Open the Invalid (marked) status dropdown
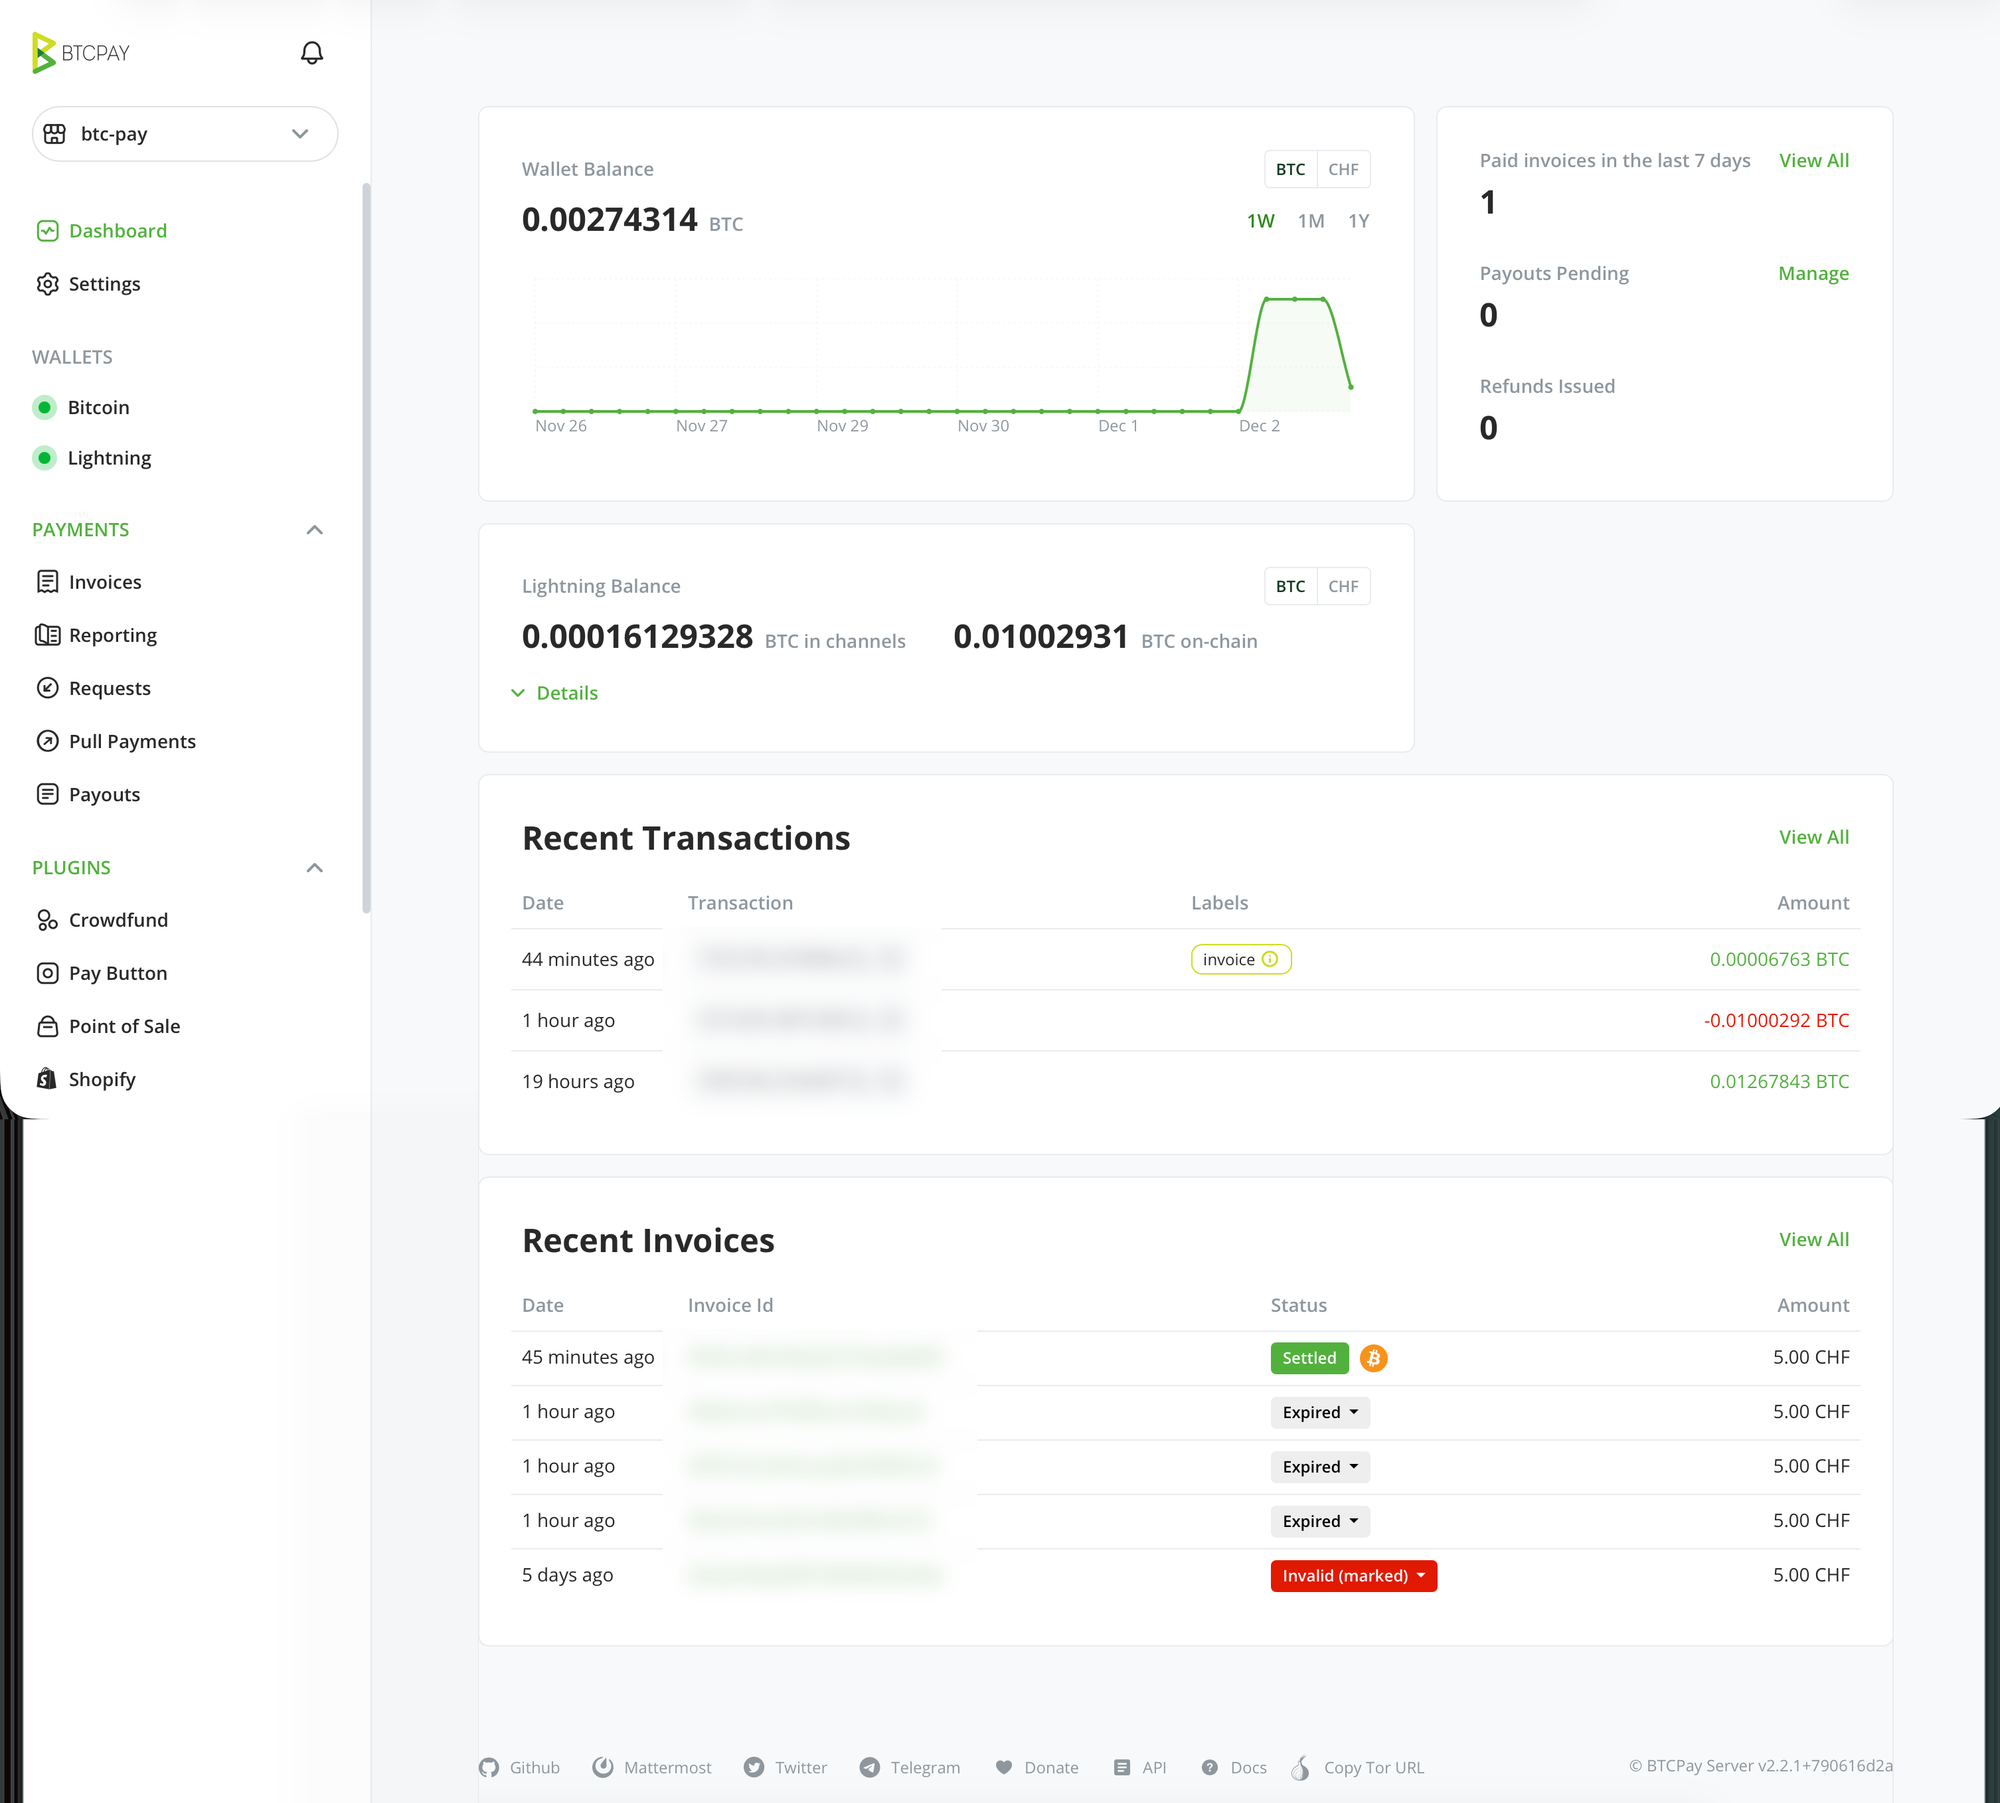Viewport: 2000px width, 1803px height. tap(1353, 1576)
